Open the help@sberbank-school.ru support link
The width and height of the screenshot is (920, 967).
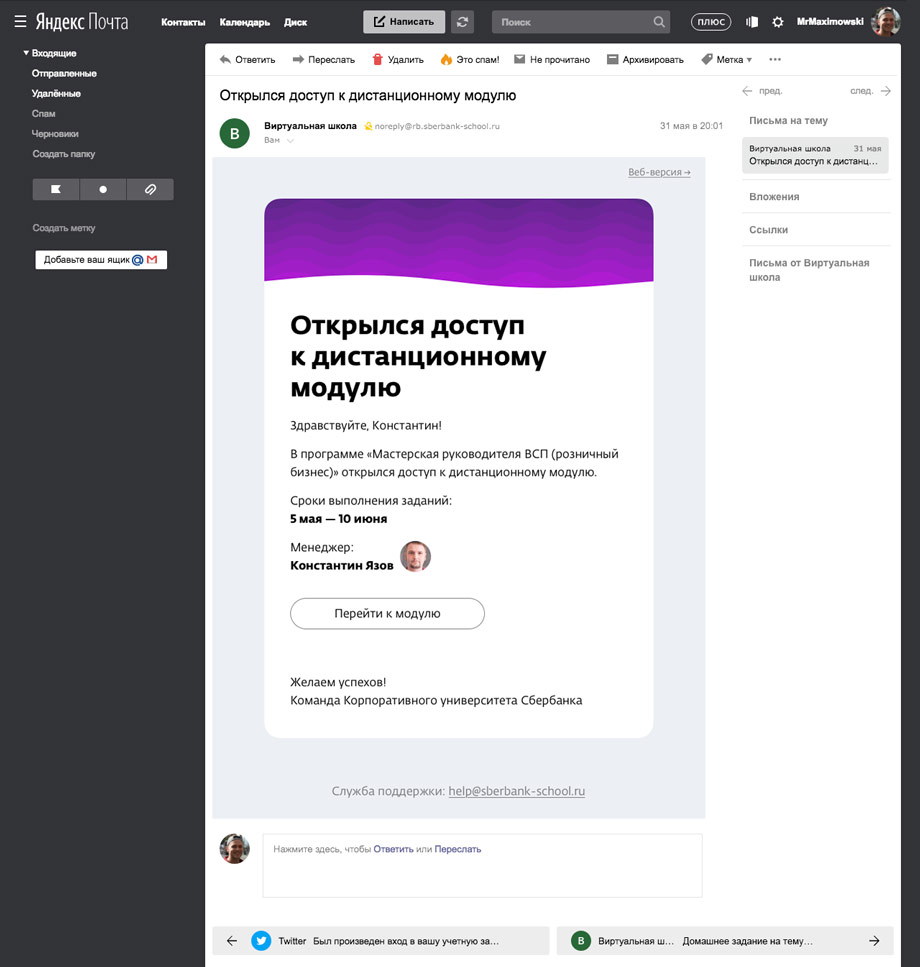pyautogui.click(x=516, y=791)
